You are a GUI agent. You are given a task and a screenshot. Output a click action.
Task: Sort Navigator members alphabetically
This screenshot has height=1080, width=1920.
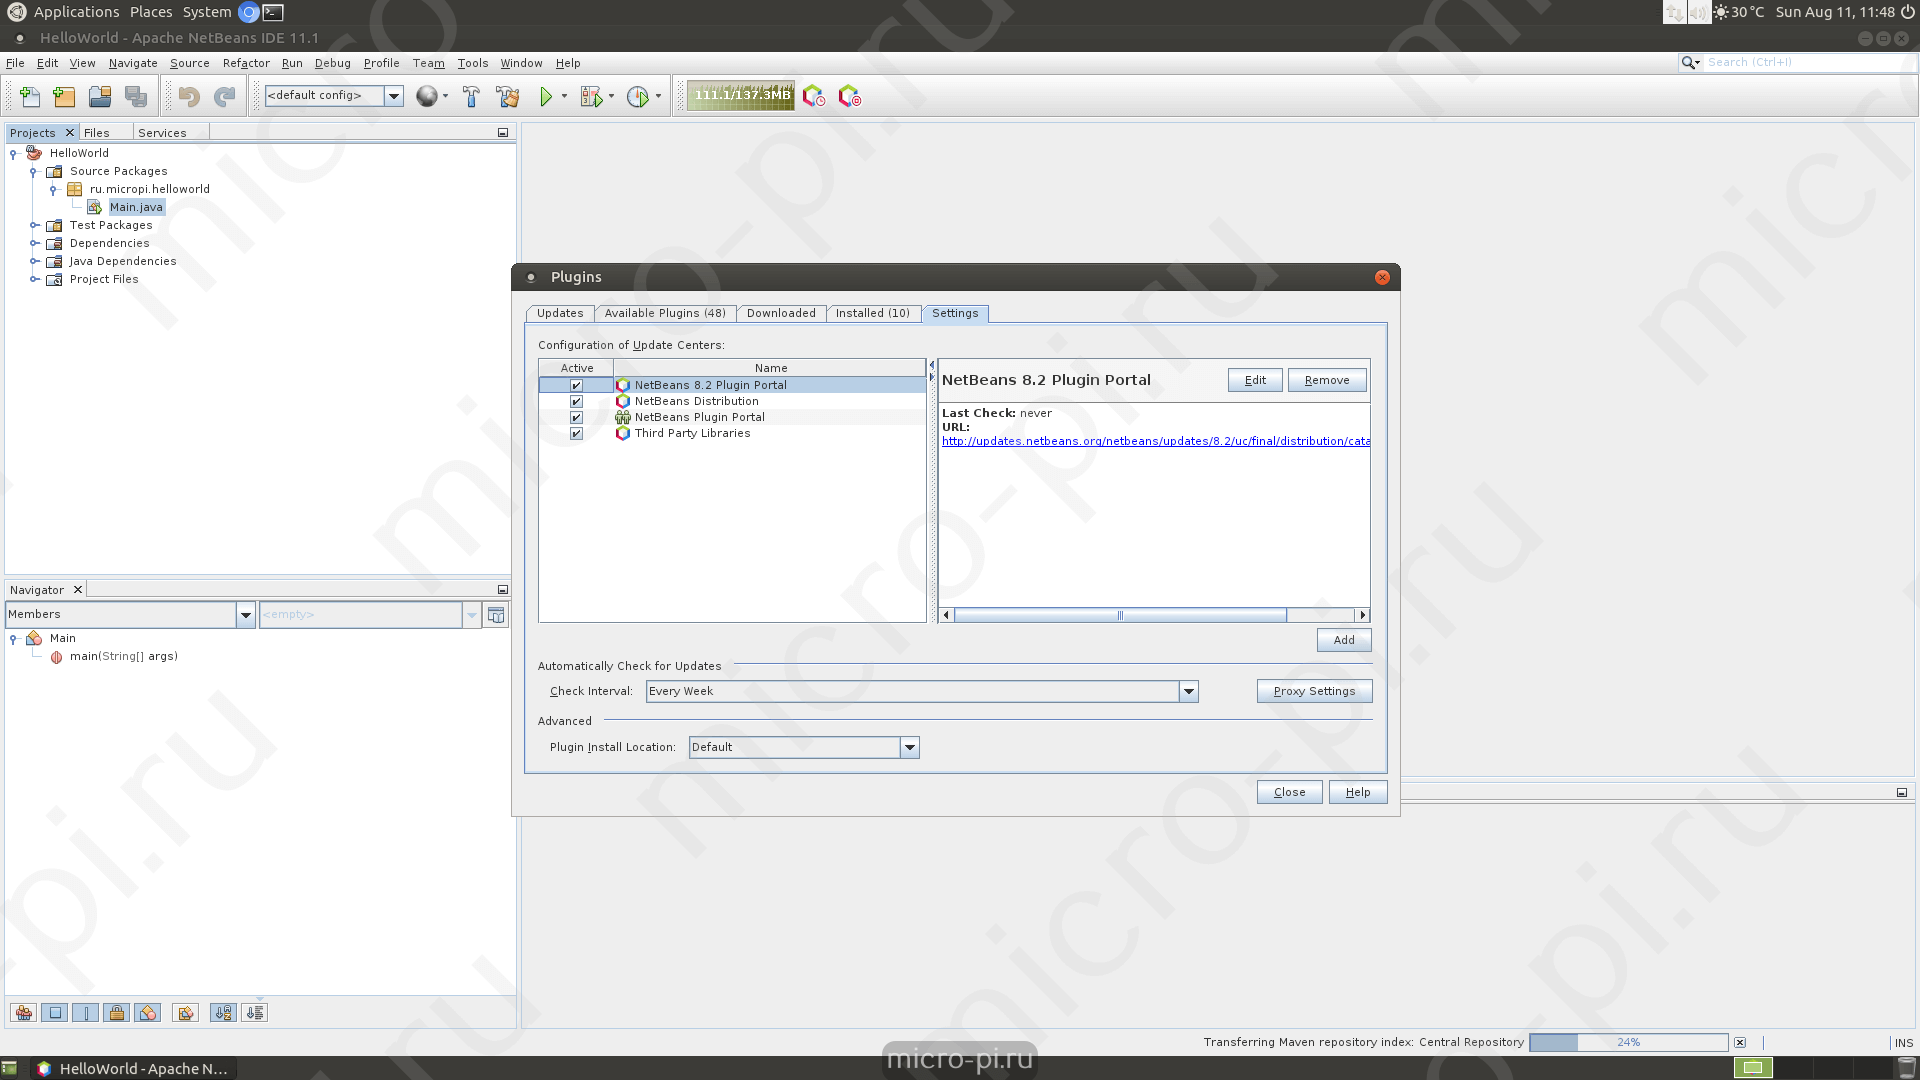(223, 1012)
